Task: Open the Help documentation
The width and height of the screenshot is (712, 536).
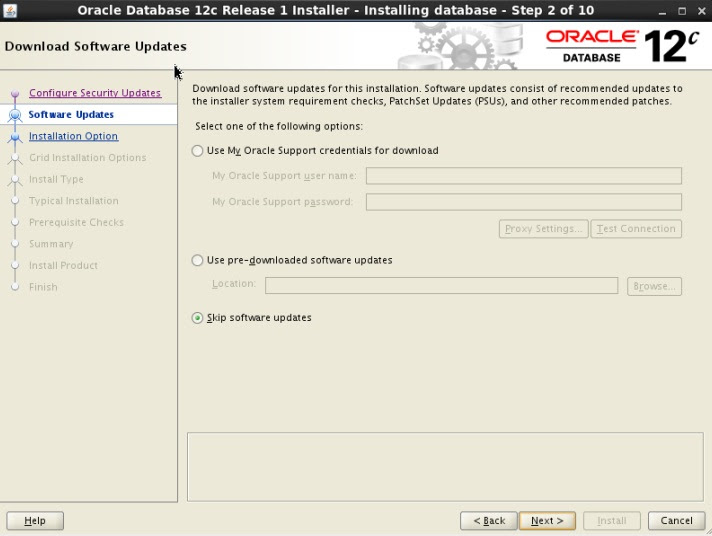Action: (x=35, y=521)
